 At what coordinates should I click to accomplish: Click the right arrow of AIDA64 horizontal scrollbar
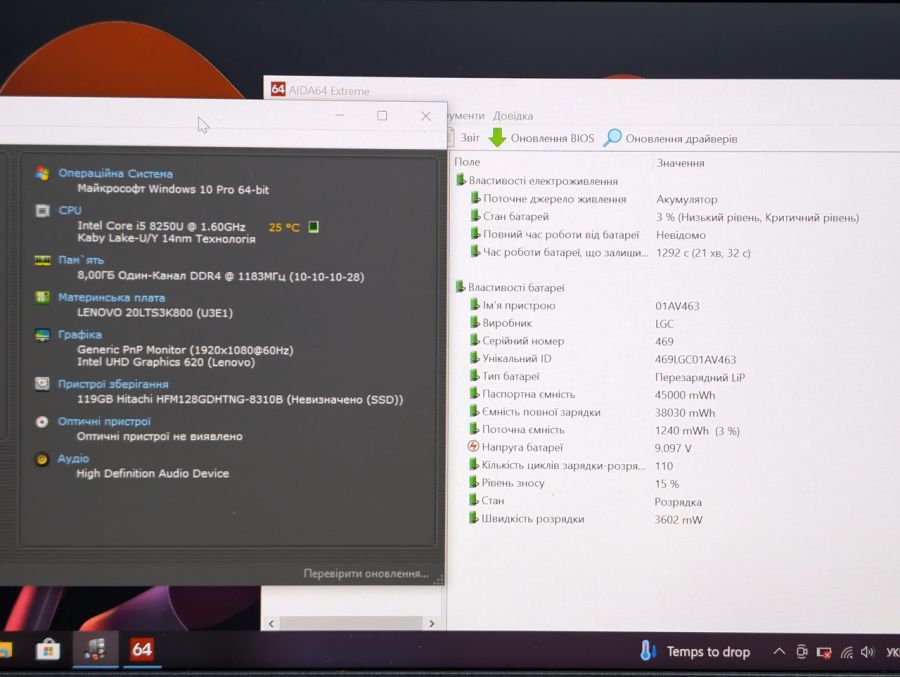(432, 623)
